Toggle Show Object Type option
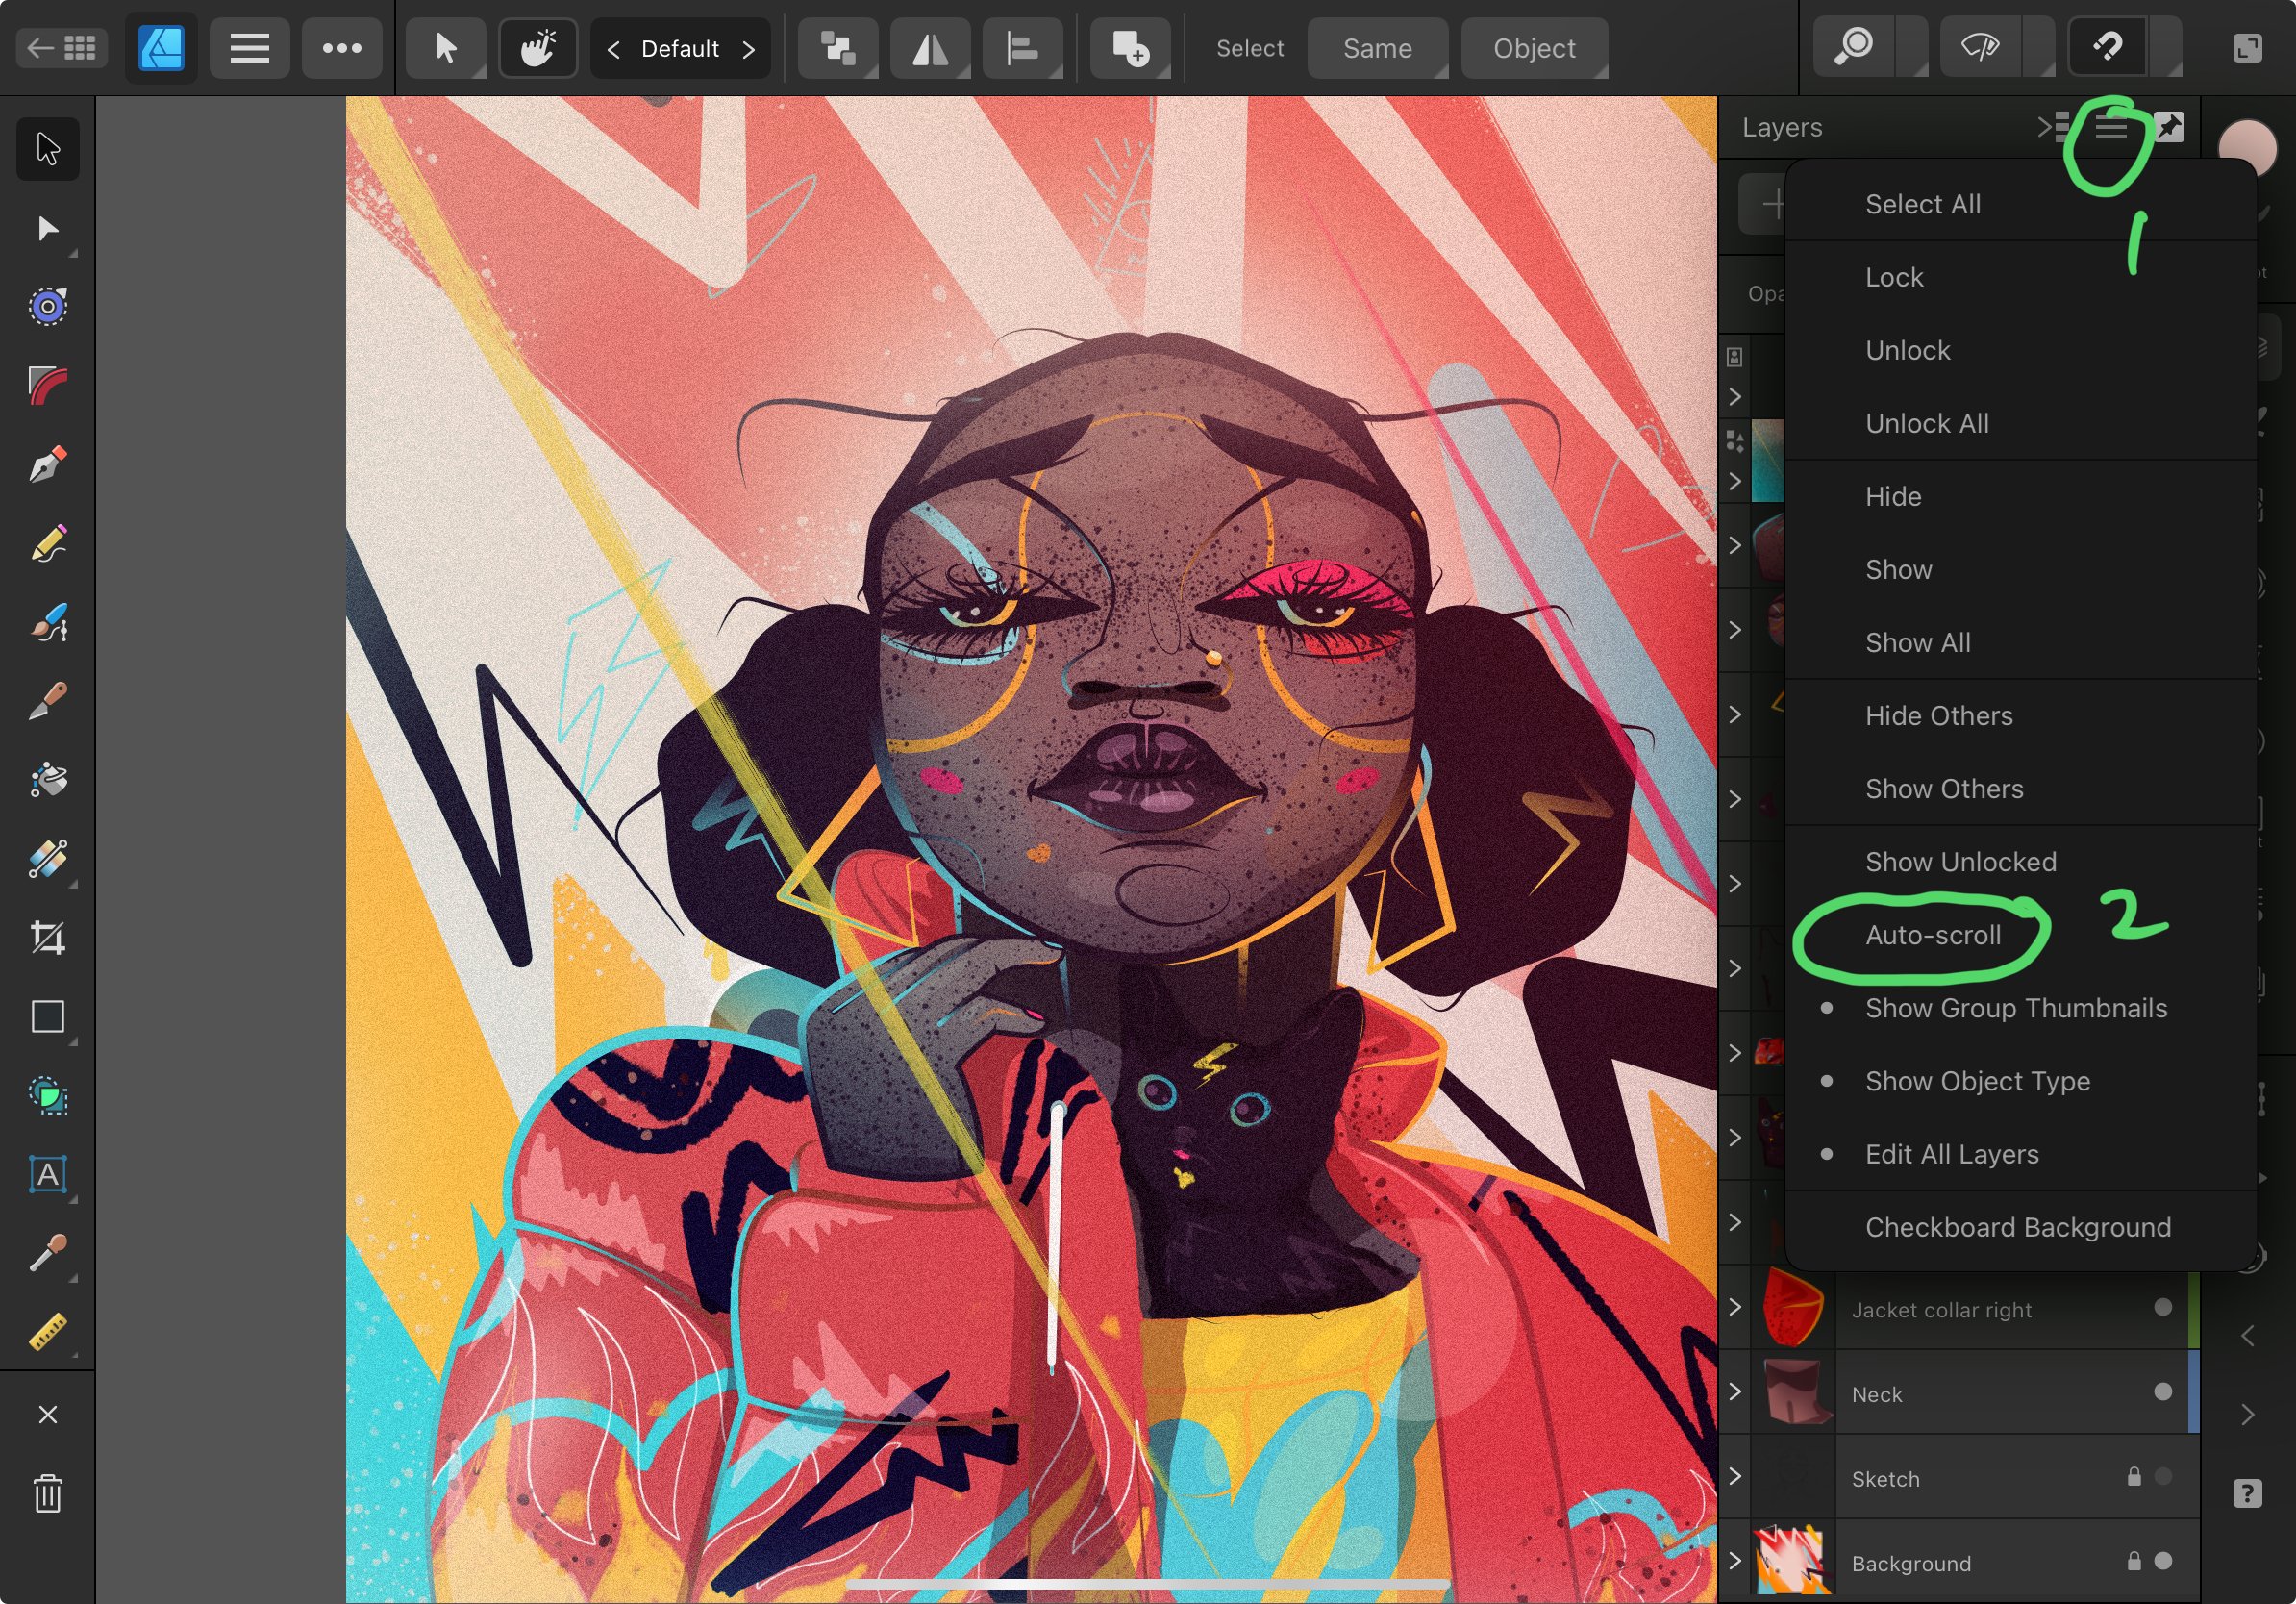This screenshot has width=2296, height=1604. [x=2020, y=1081]
